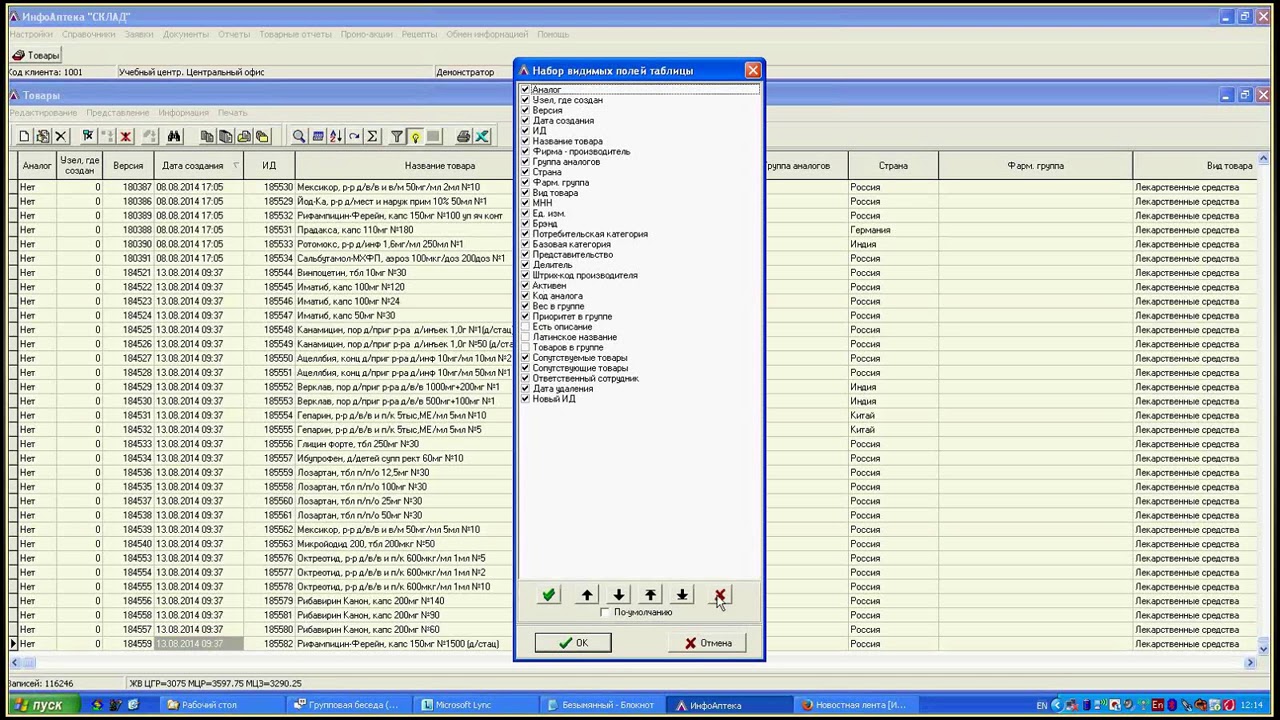Toggle the Название товара checkbox
Viewport: 1280px width, 720px height.
pos(525,141)
